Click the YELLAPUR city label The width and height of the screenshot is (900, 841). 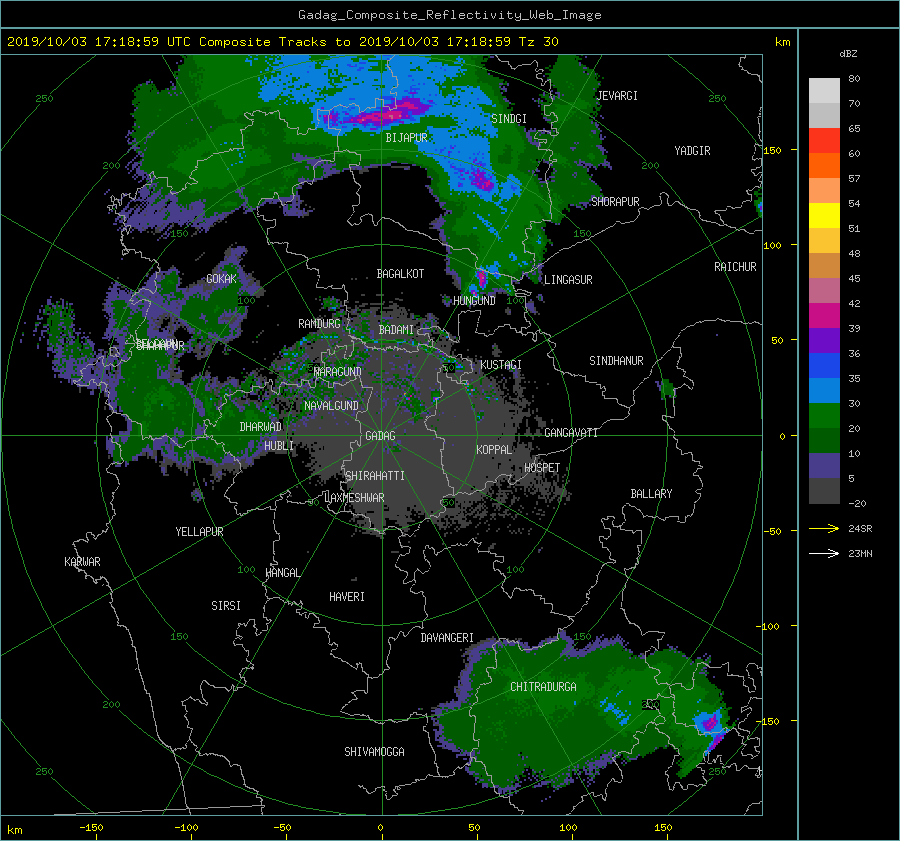[199, 532]
